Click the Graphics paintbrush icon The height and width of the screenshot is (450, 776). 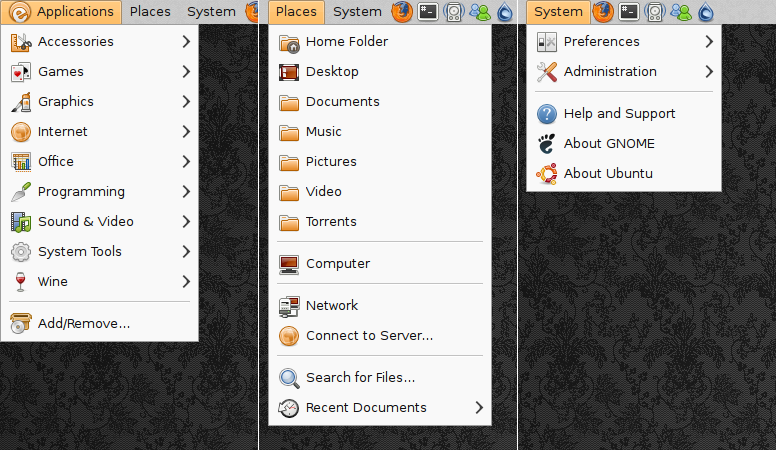pos(21,102)
